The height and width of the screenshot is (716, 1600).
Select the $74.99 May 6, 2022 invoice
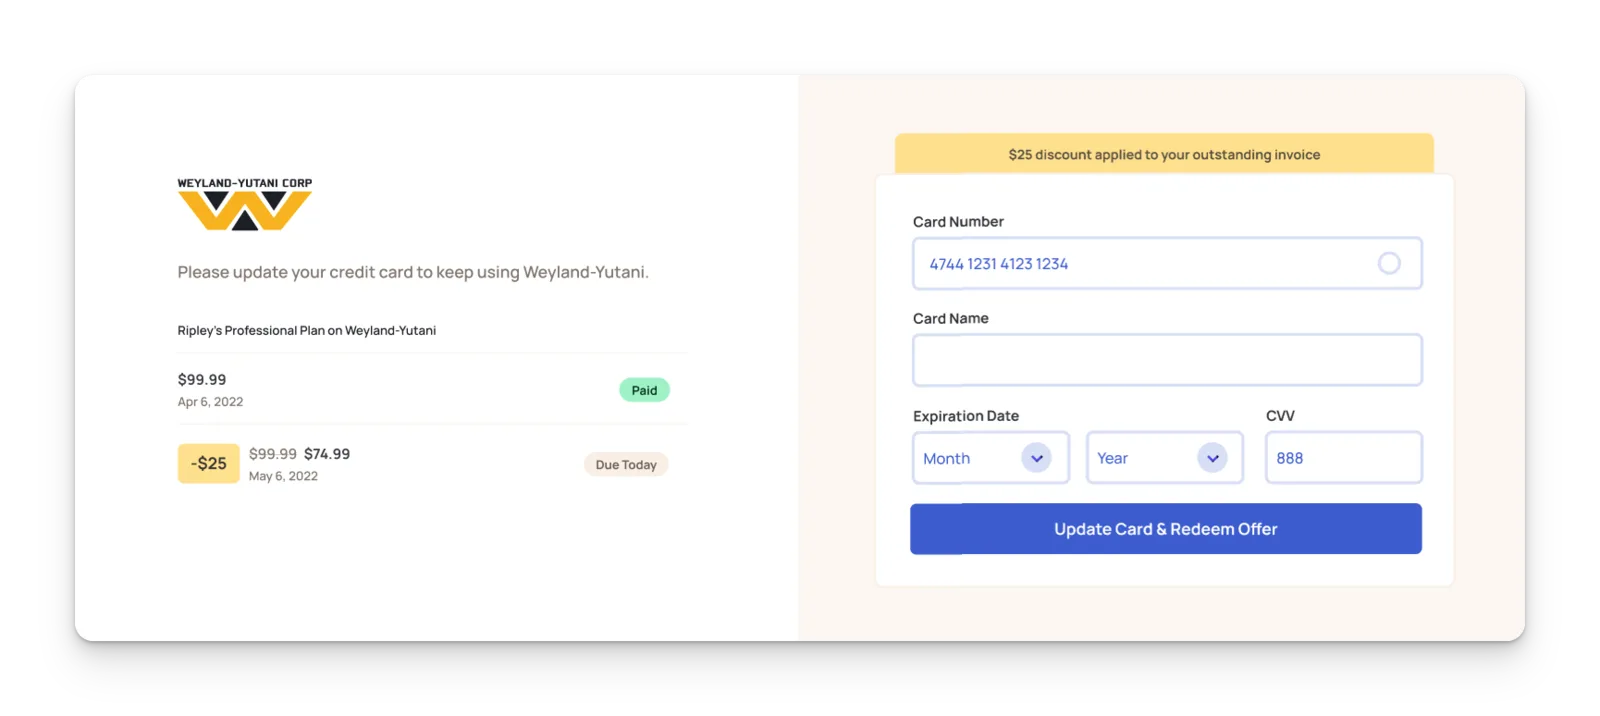click(432, 464)
